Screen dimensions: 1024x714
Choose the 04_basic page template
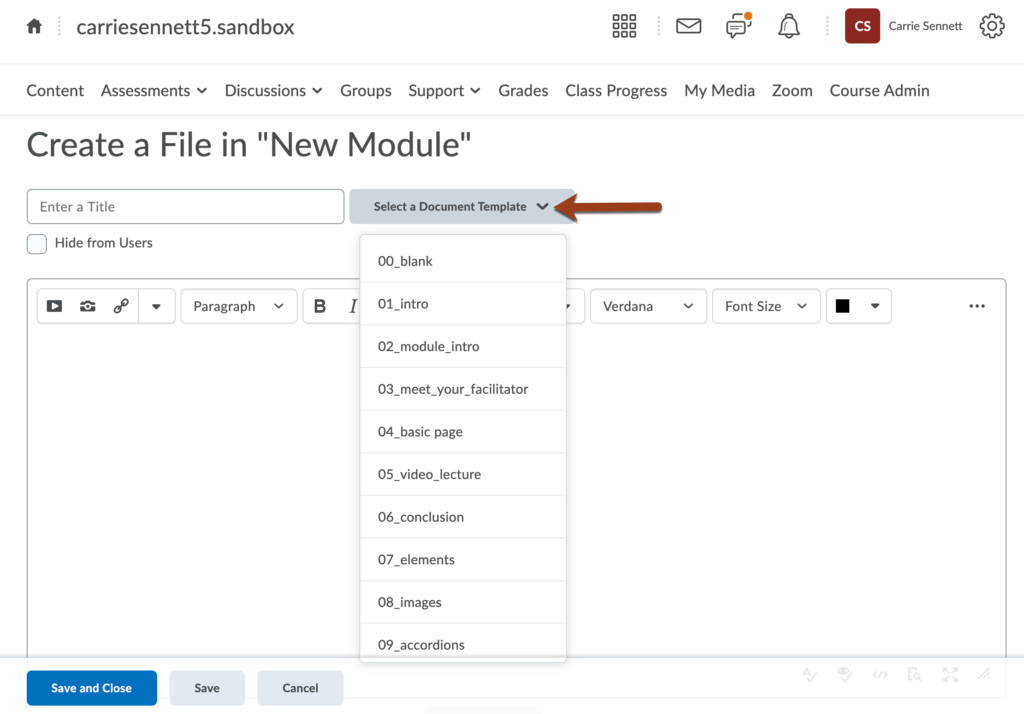(463, 432)
